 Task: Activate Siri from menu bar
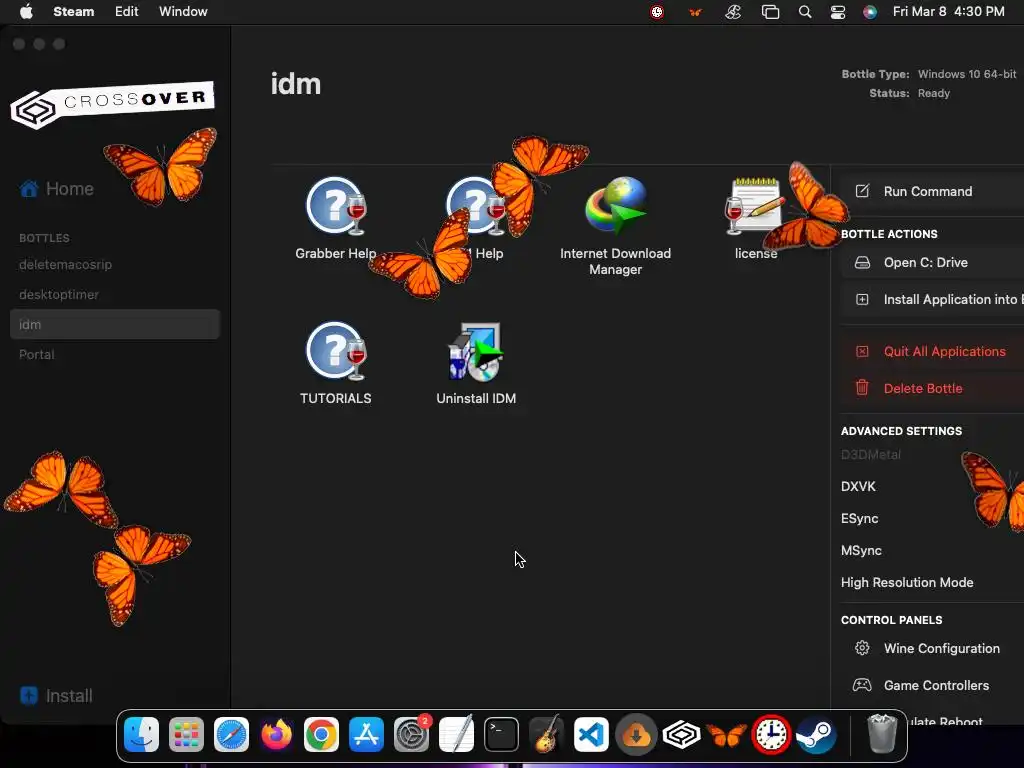click(870, 12)
